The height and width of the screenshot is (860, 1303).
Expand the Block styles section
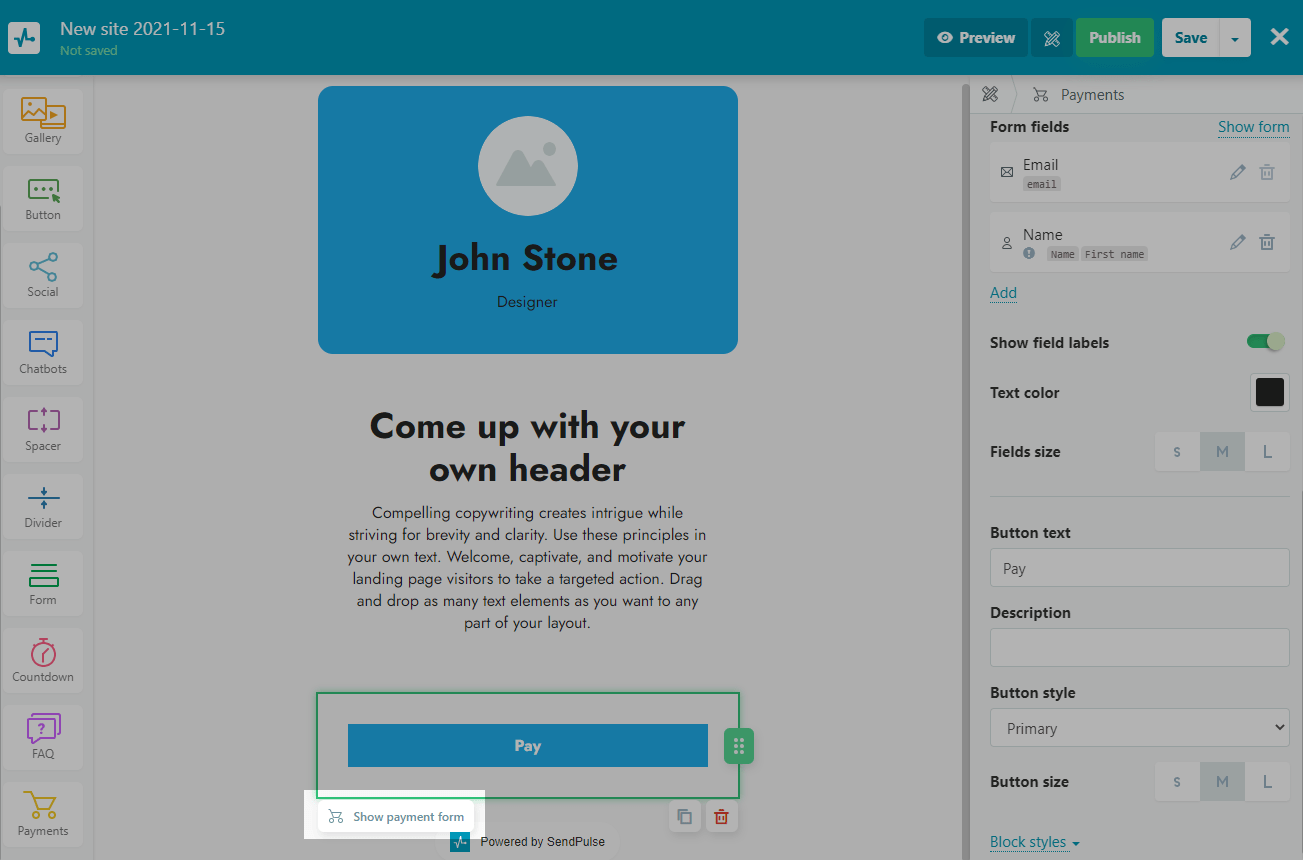1034,842
